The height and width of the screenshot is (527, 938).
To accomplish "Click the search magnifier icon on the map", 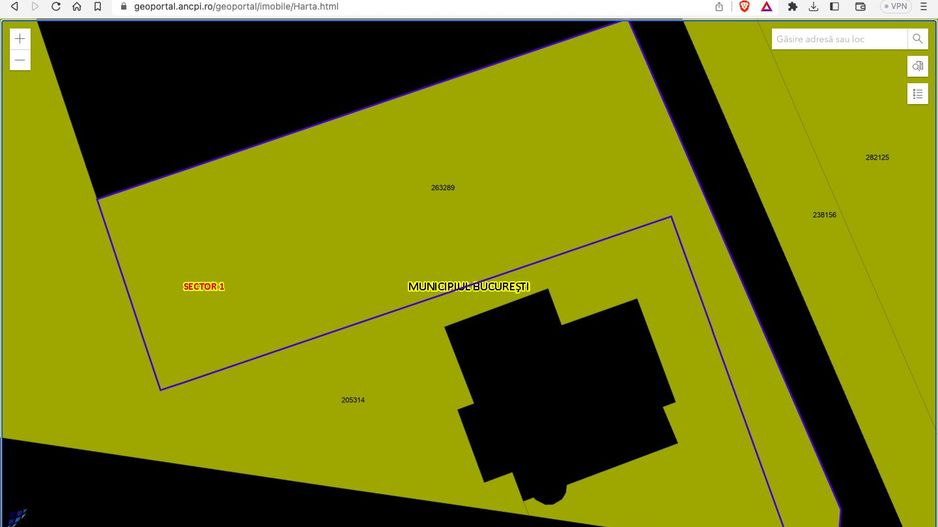I will (917, 39).
